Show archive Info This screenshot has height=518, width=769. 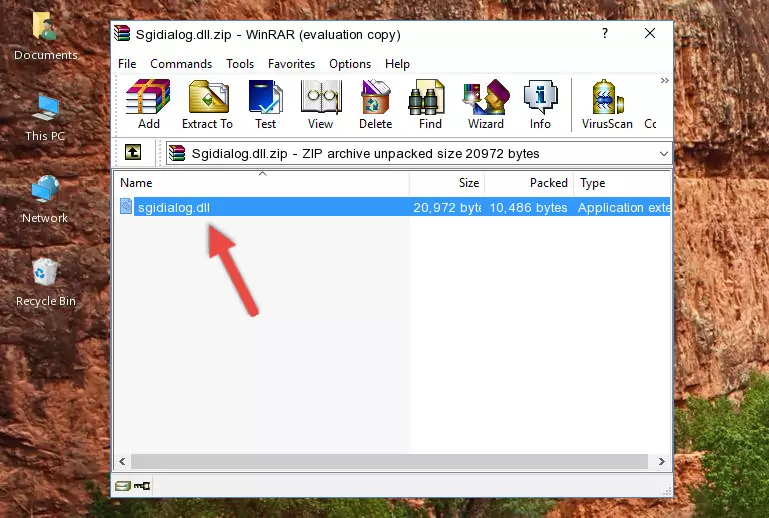[x=540, y=104]
